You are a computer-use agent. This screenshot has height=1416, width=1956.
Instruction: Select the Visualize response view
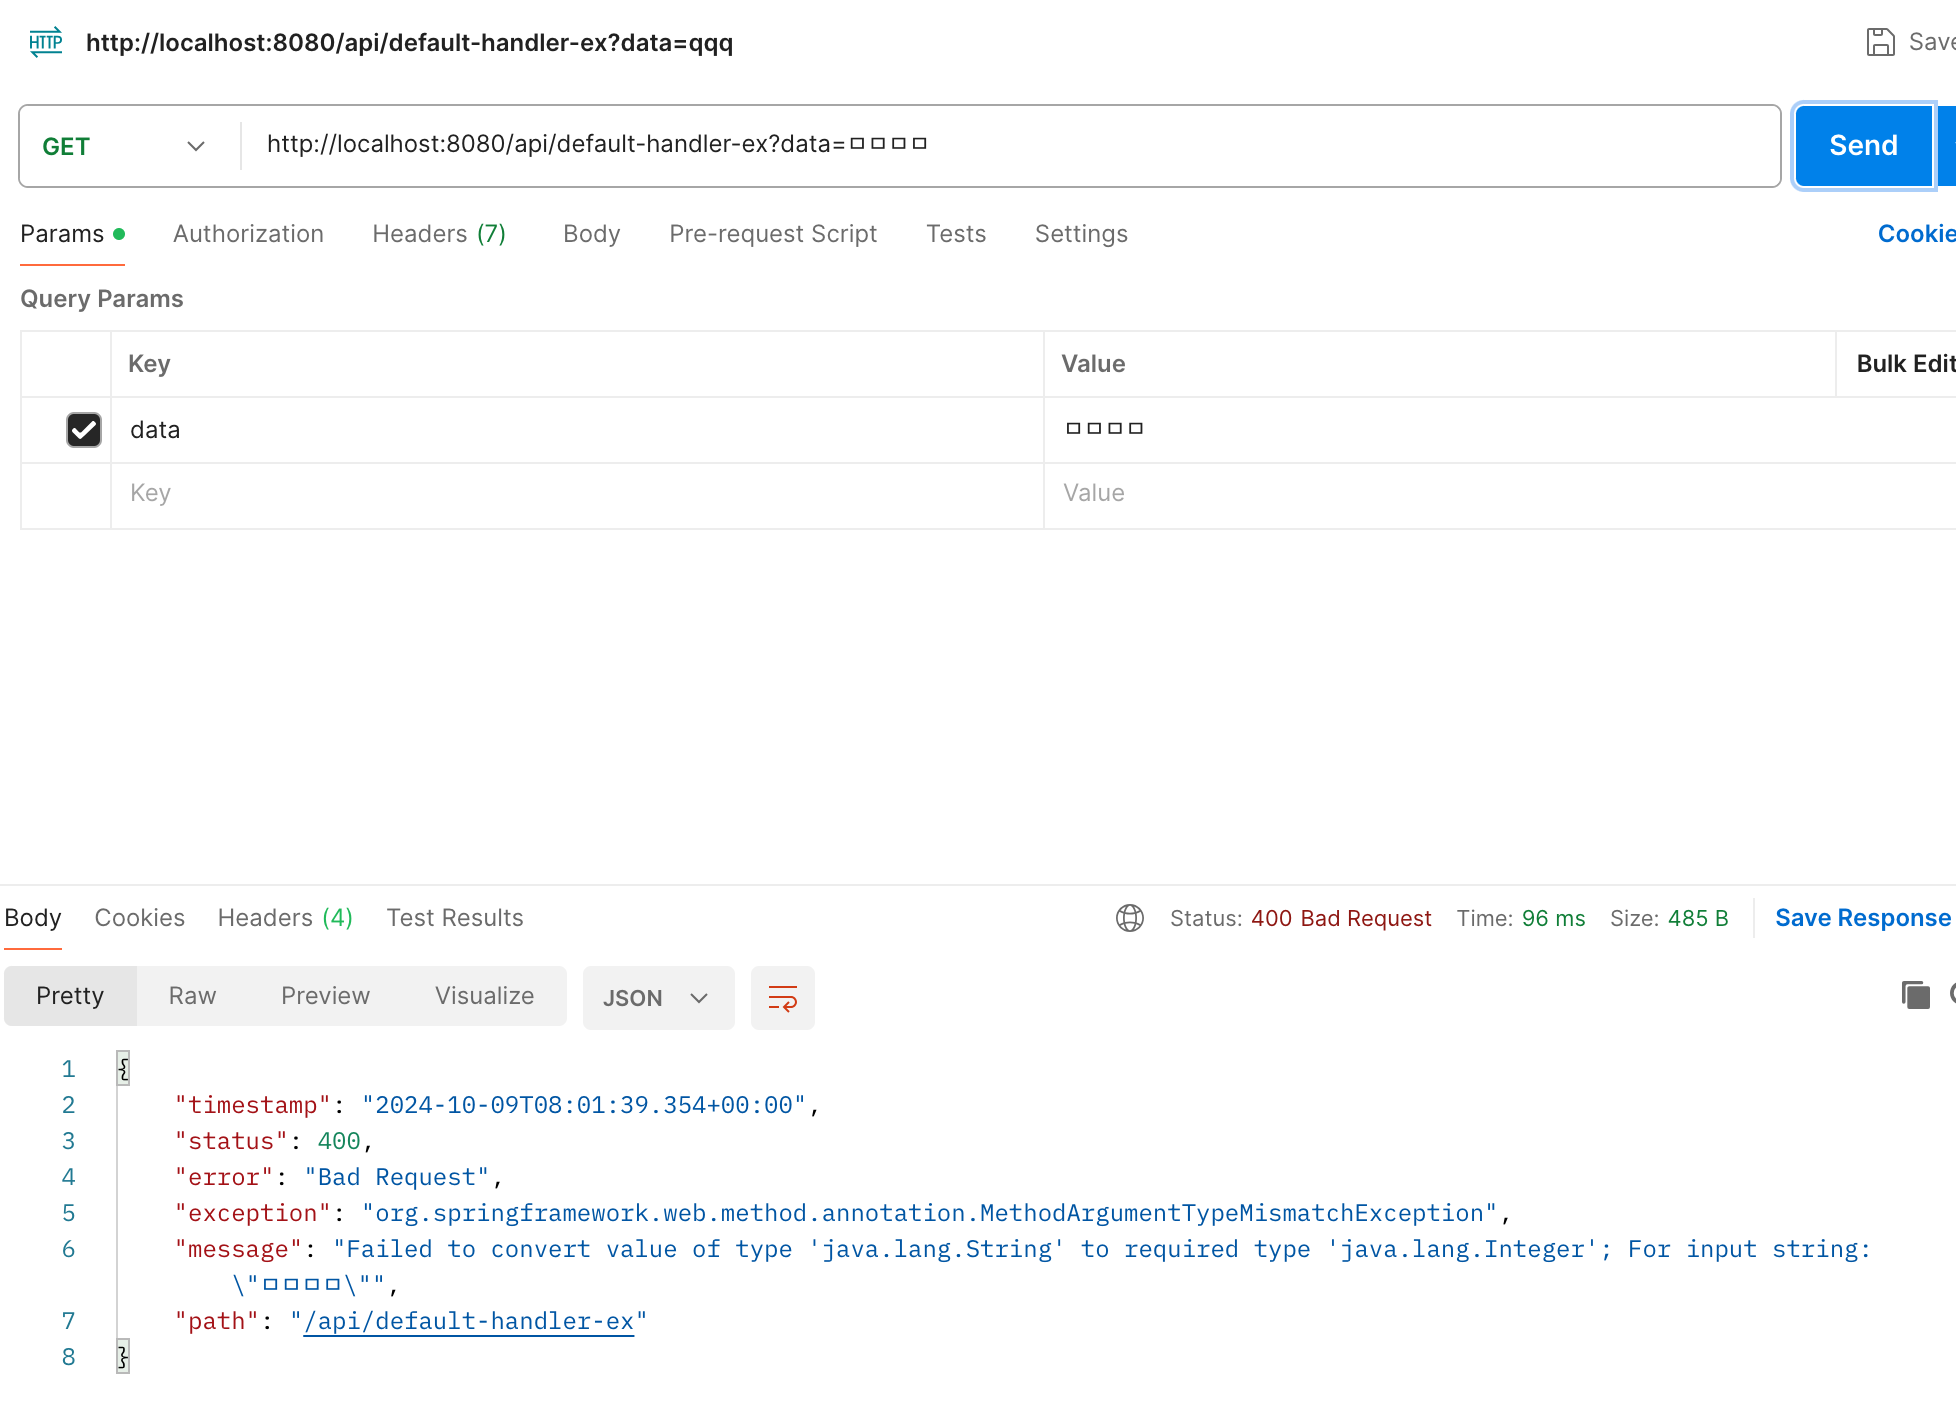[x=484, y=996]
